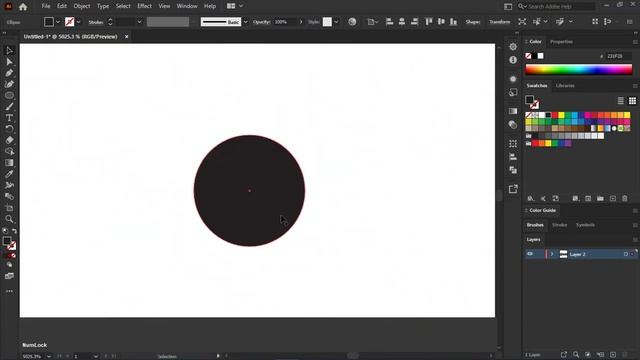
Task: Pick a color from the spectrum bar
Action: (578, 69)
